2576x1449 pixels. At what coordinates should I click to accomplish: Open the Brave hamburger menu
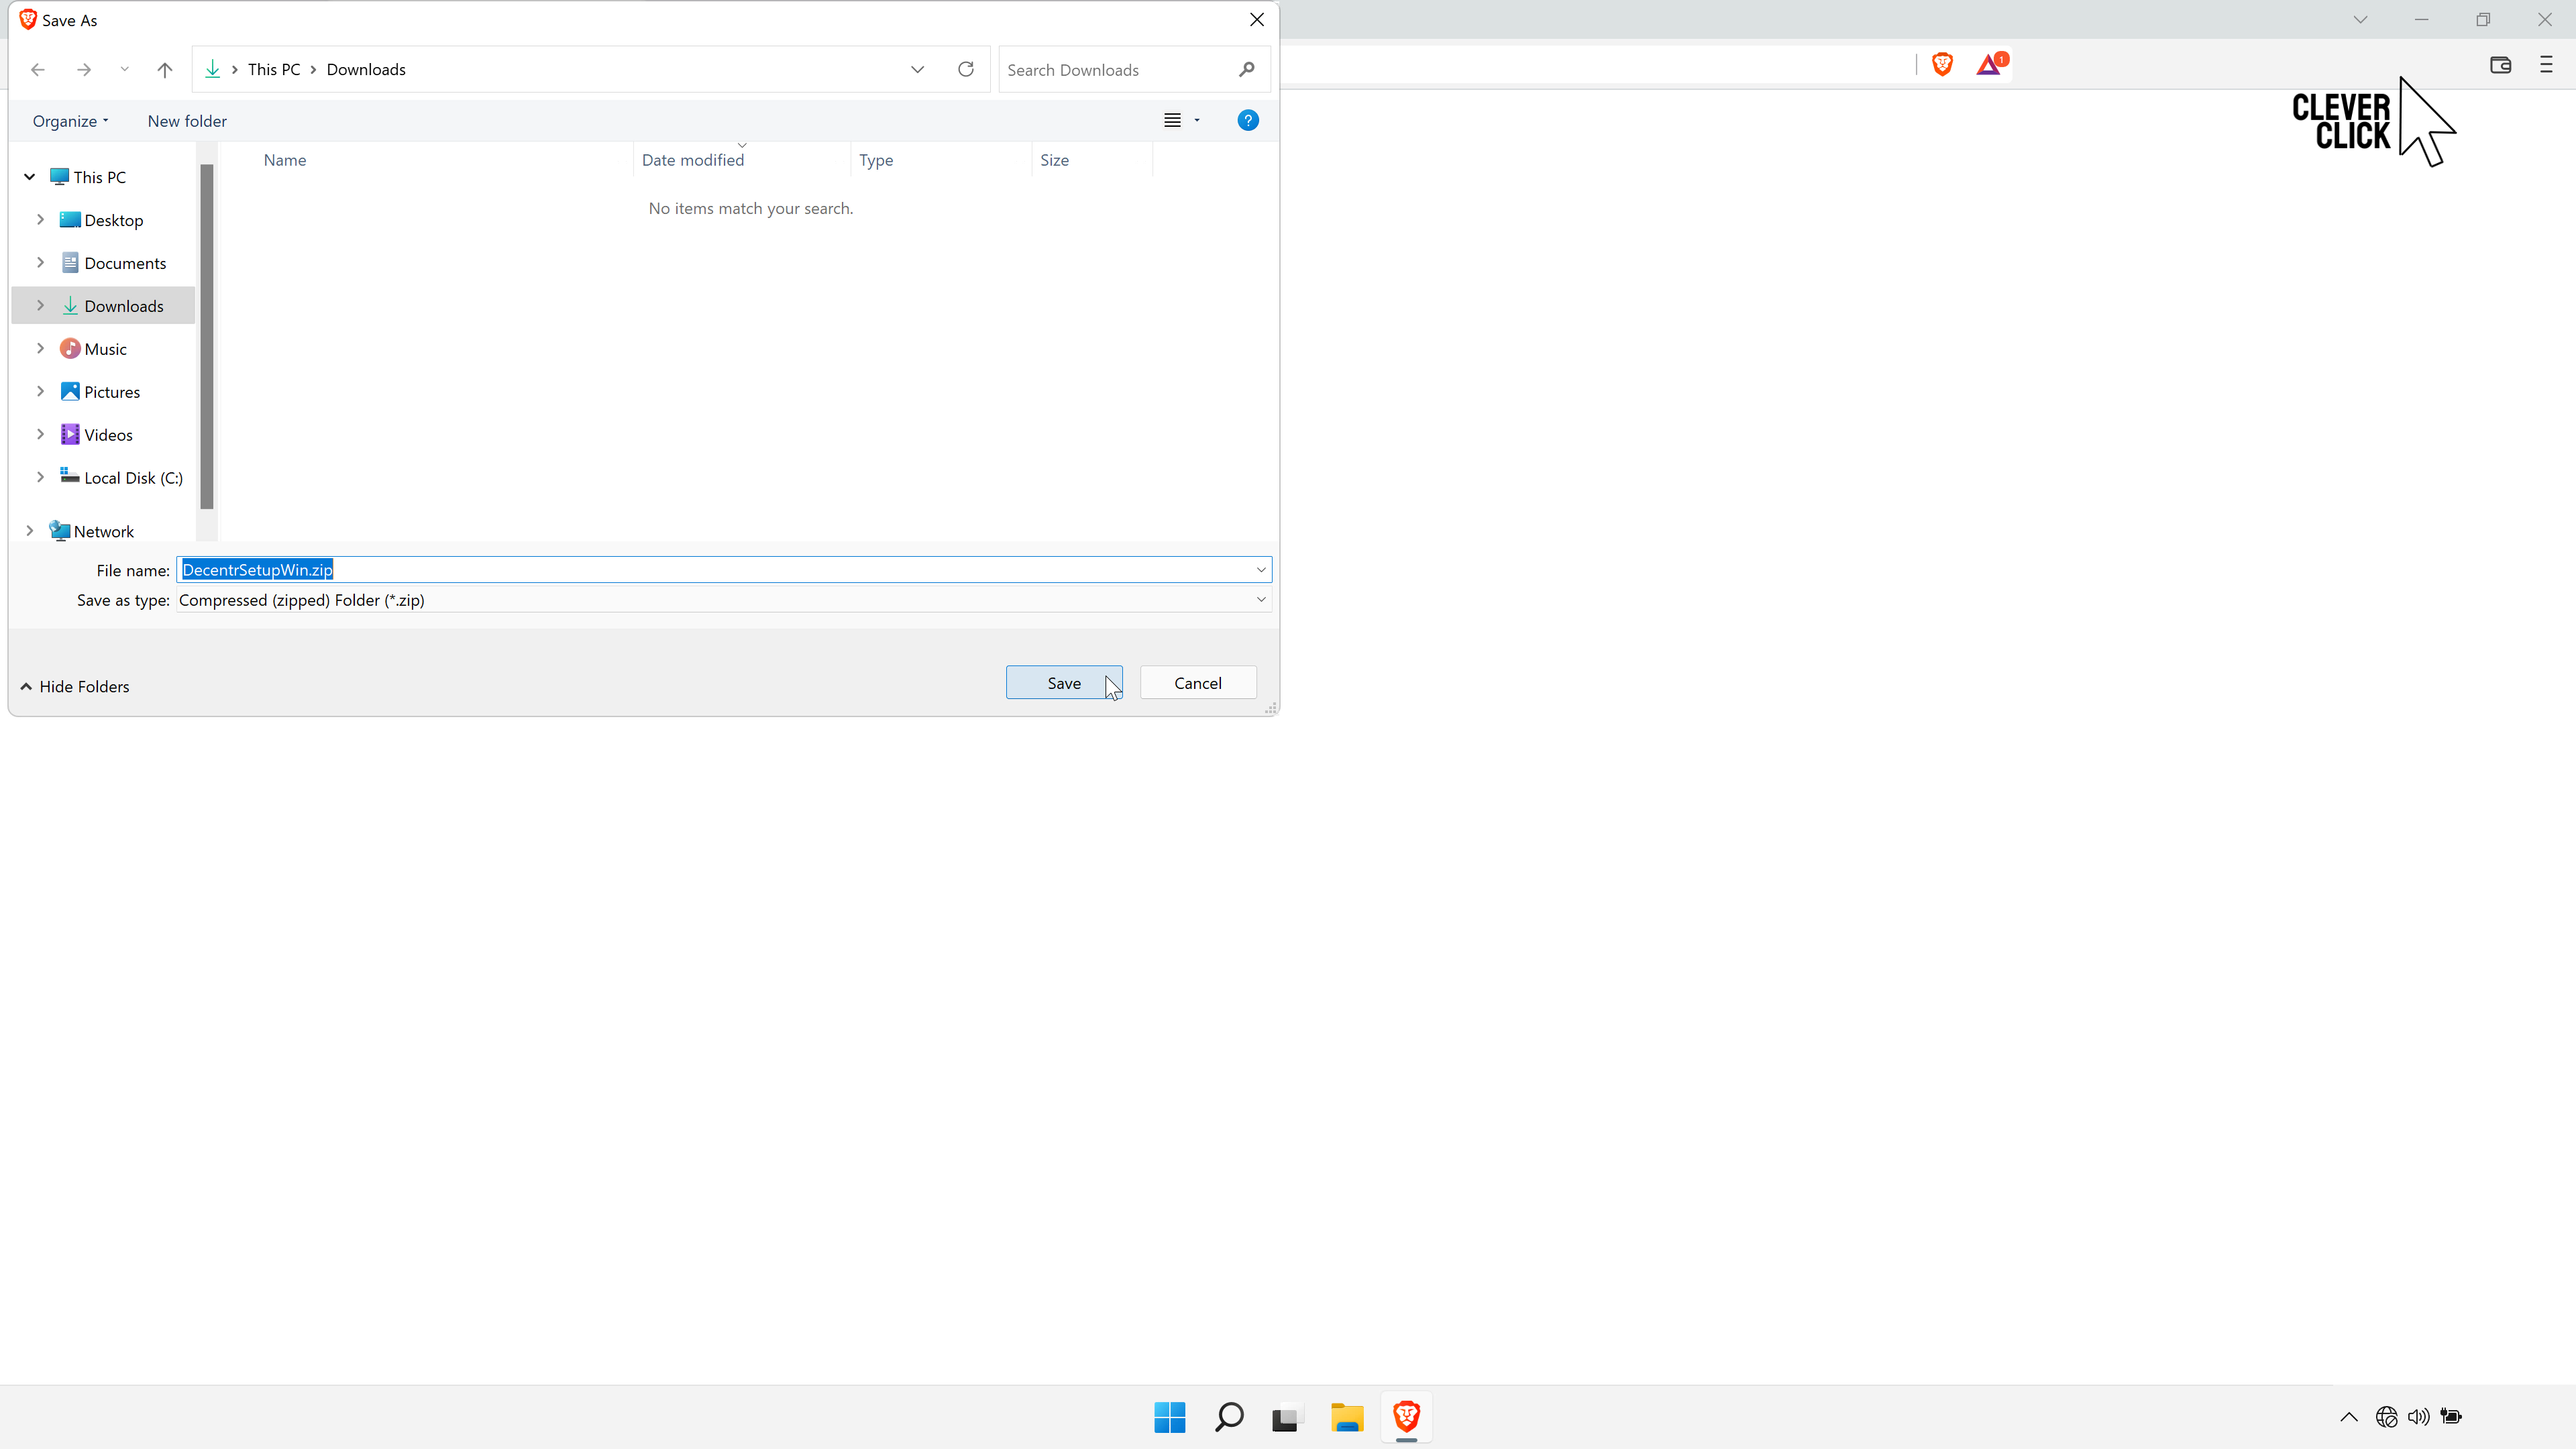tap(2546, 65)
